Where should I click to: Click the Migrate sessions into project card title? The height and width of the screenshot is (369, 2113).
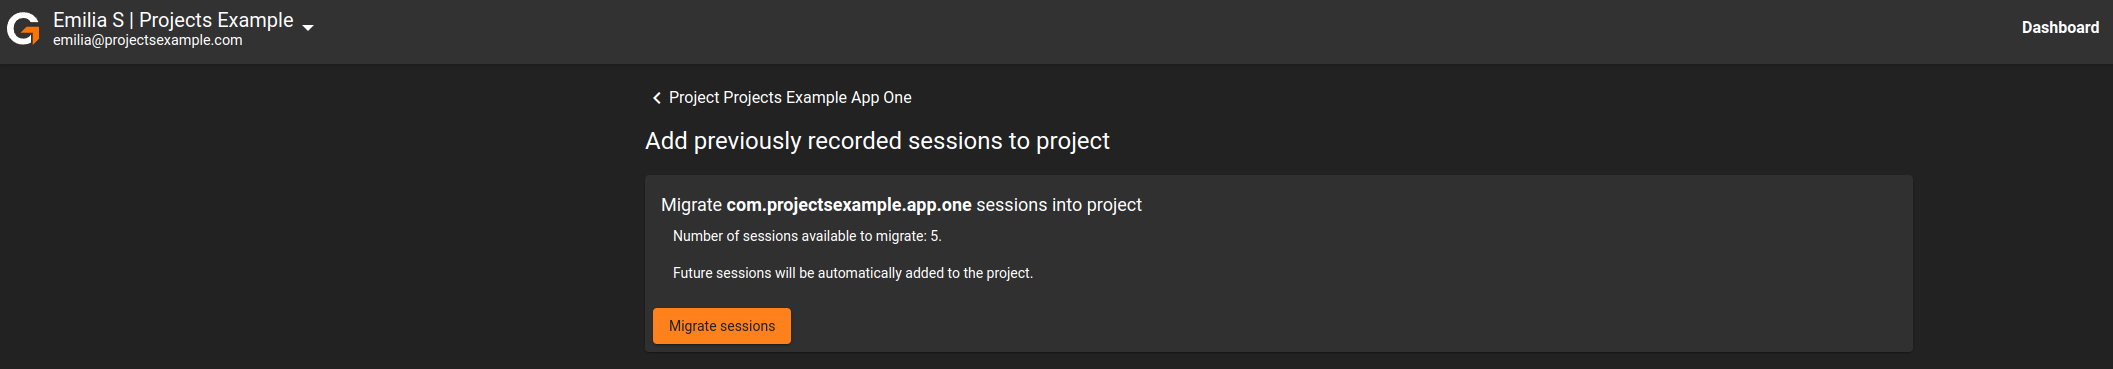(901, 205)
